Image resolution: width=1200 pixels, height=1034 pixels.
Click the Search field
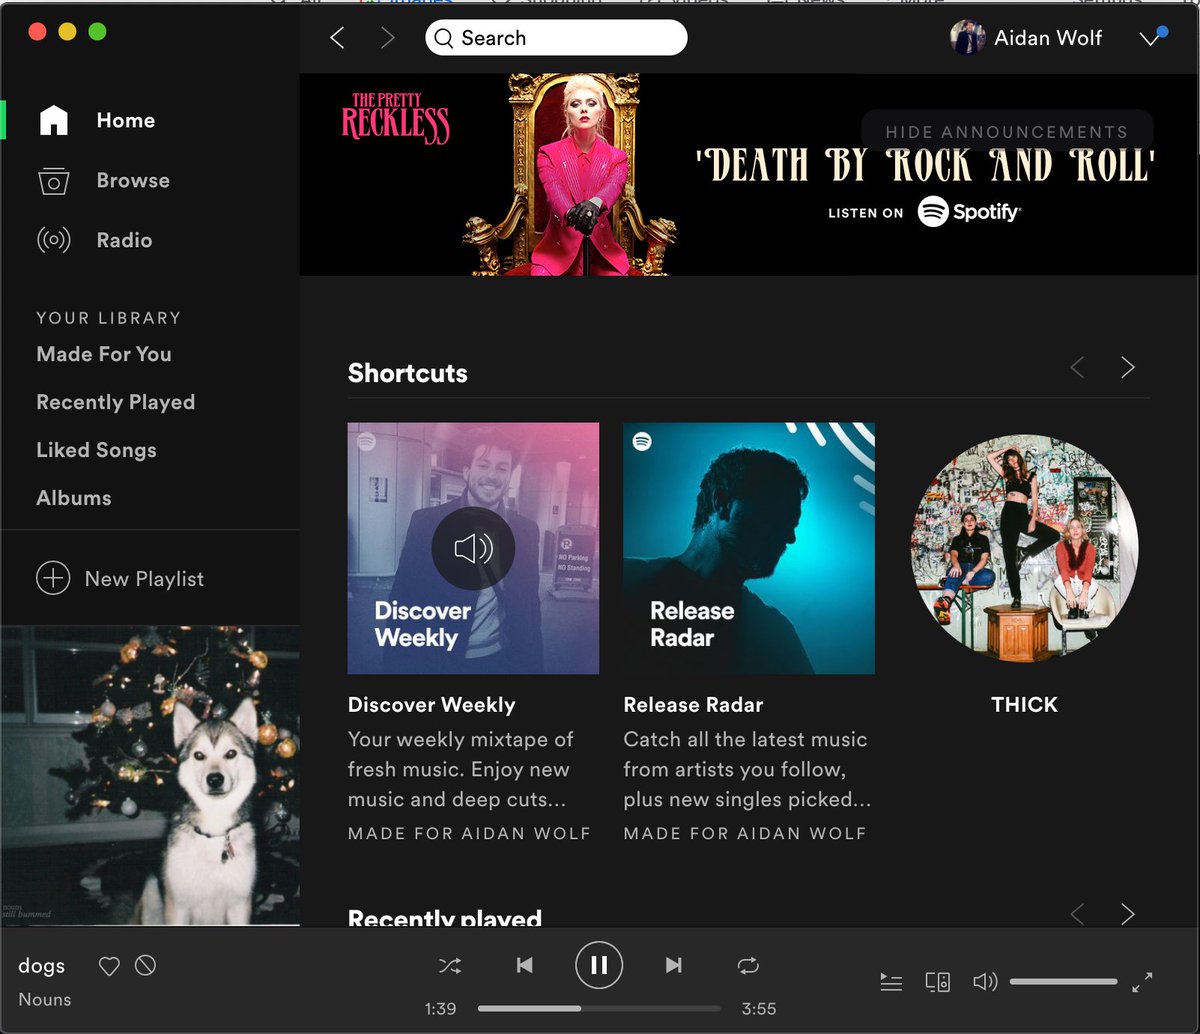[556, 38]
